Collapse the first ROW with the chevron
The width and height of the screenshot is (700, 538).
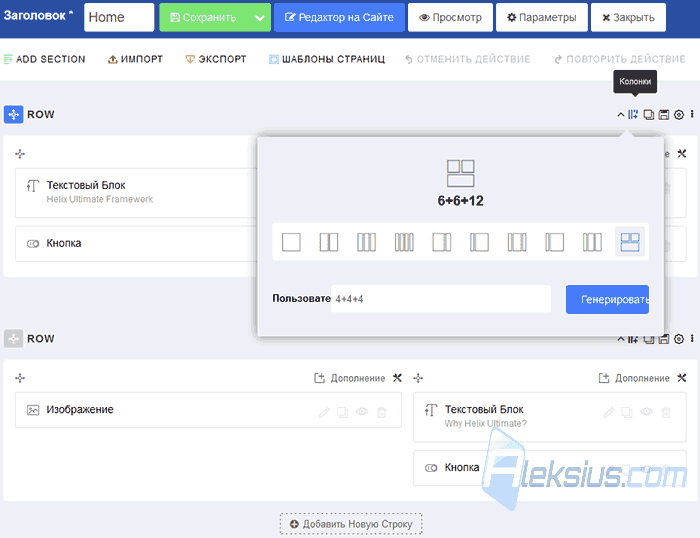click(621, 115)
